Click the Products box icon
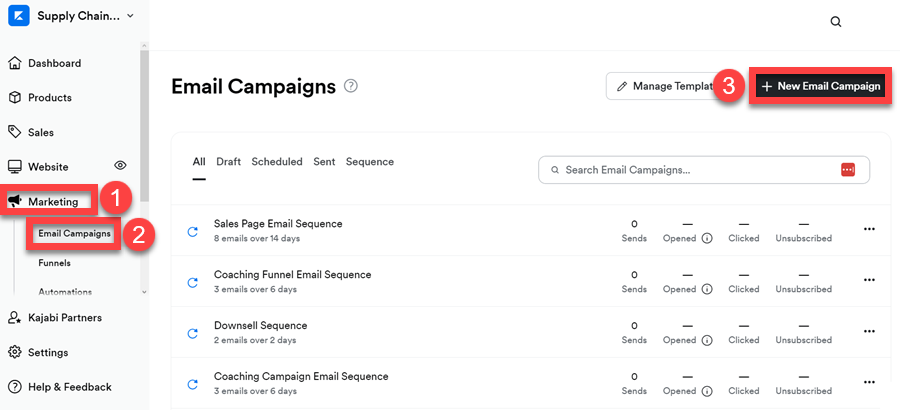This screenshot has height=410, width=900. 15,98
